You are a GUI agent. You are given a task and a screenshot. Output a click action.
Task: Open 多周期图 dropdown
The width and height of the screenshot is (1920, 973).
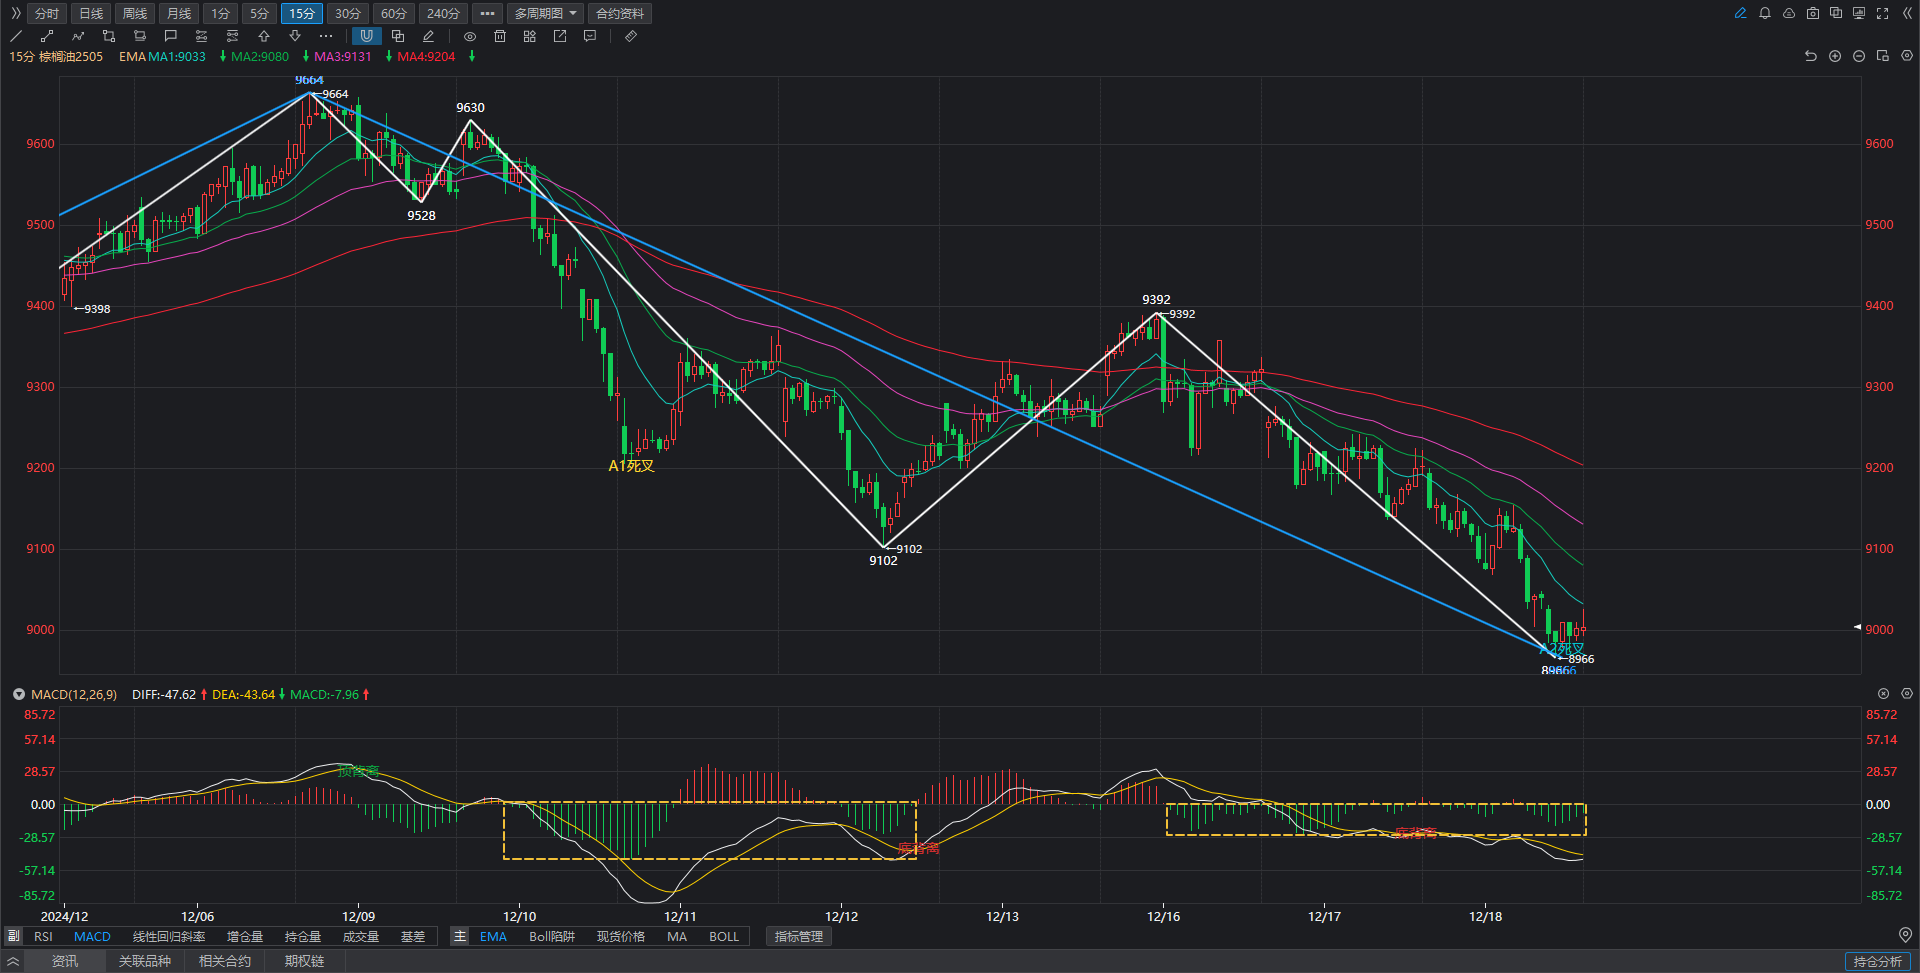coord(545,13)
